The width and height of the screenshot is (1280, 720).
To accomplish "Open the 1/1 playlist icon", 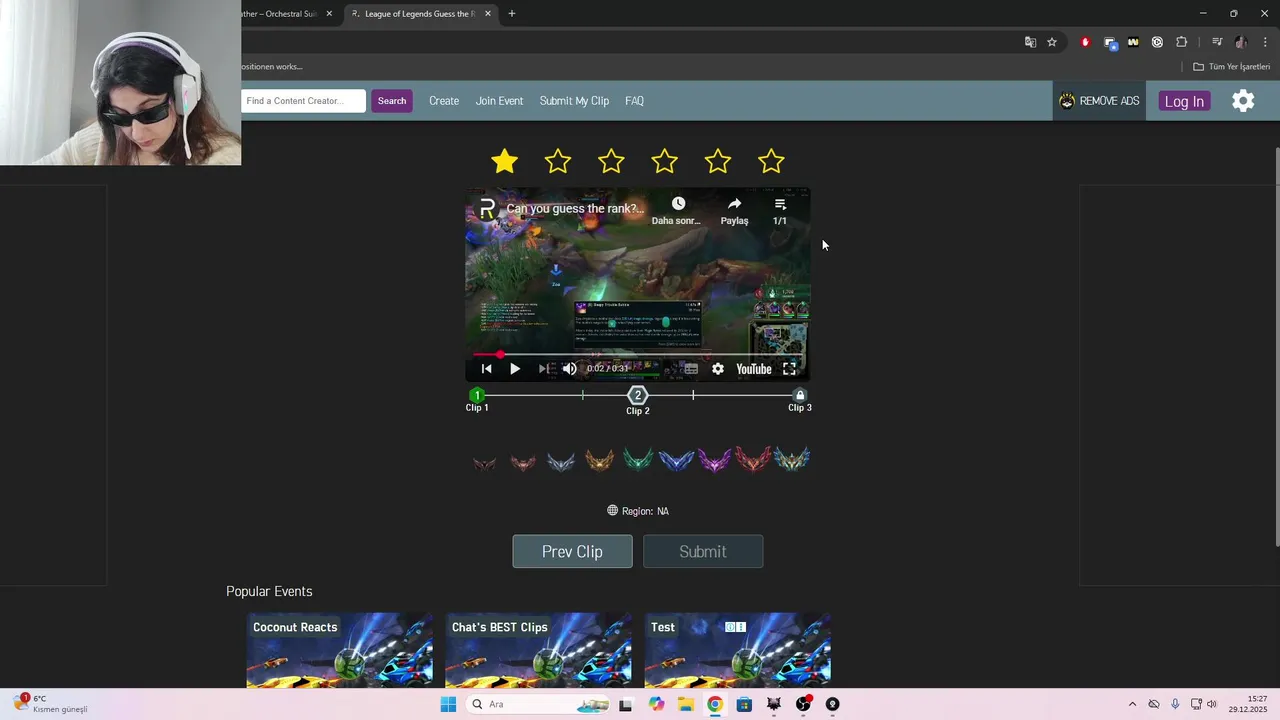I will pyautogui.click(x=780, y=204).
